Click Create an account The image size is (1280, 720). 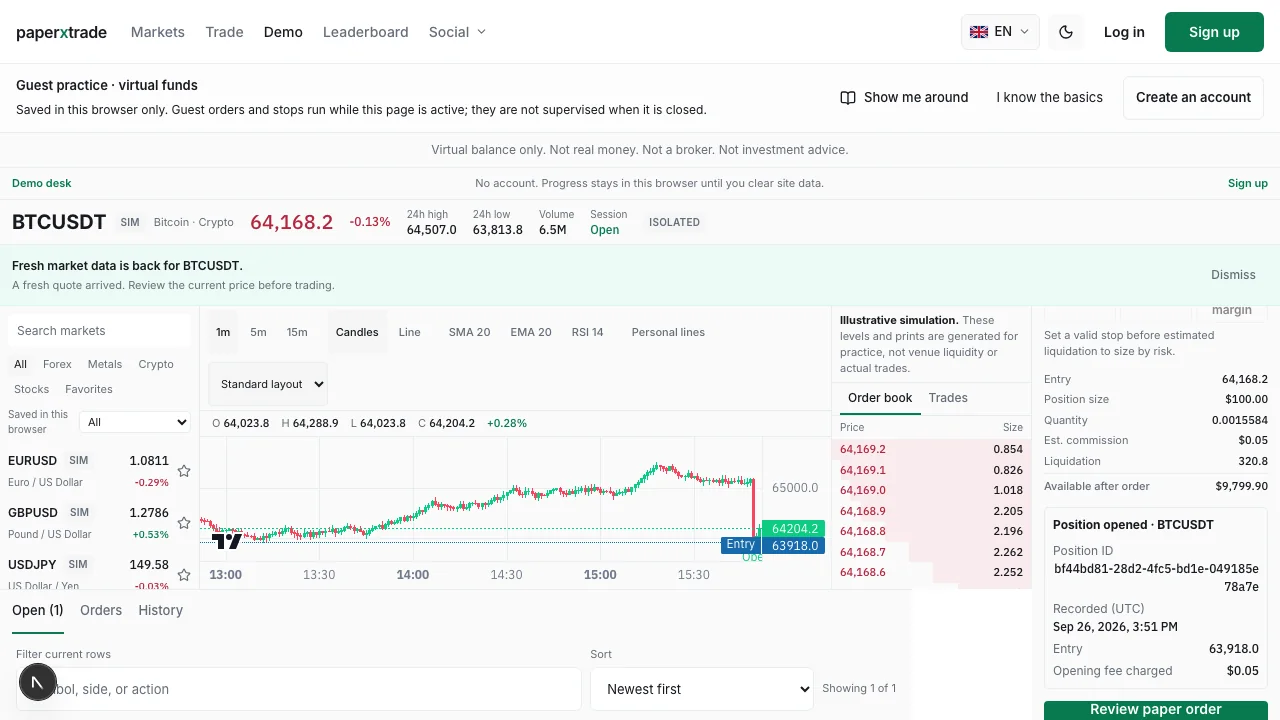pos(1193,97)
